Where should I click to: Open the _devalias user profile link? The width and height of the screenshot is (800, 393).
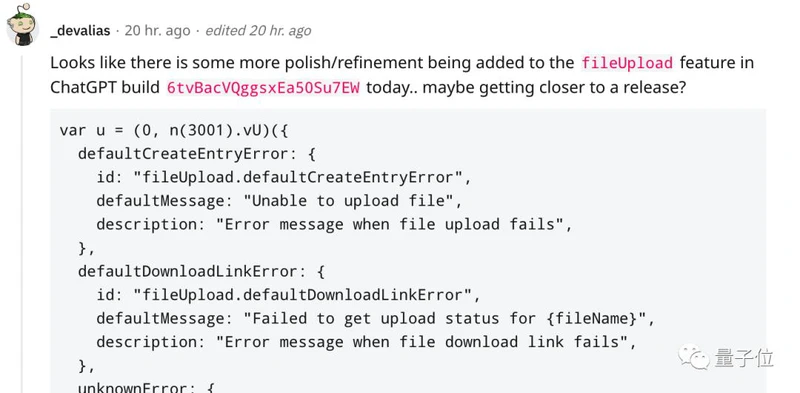coord(81,31)
